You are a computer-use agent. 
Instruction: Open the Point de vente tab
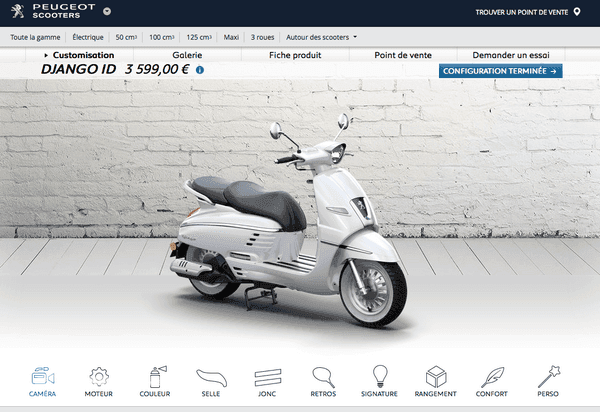coord(403,55)
